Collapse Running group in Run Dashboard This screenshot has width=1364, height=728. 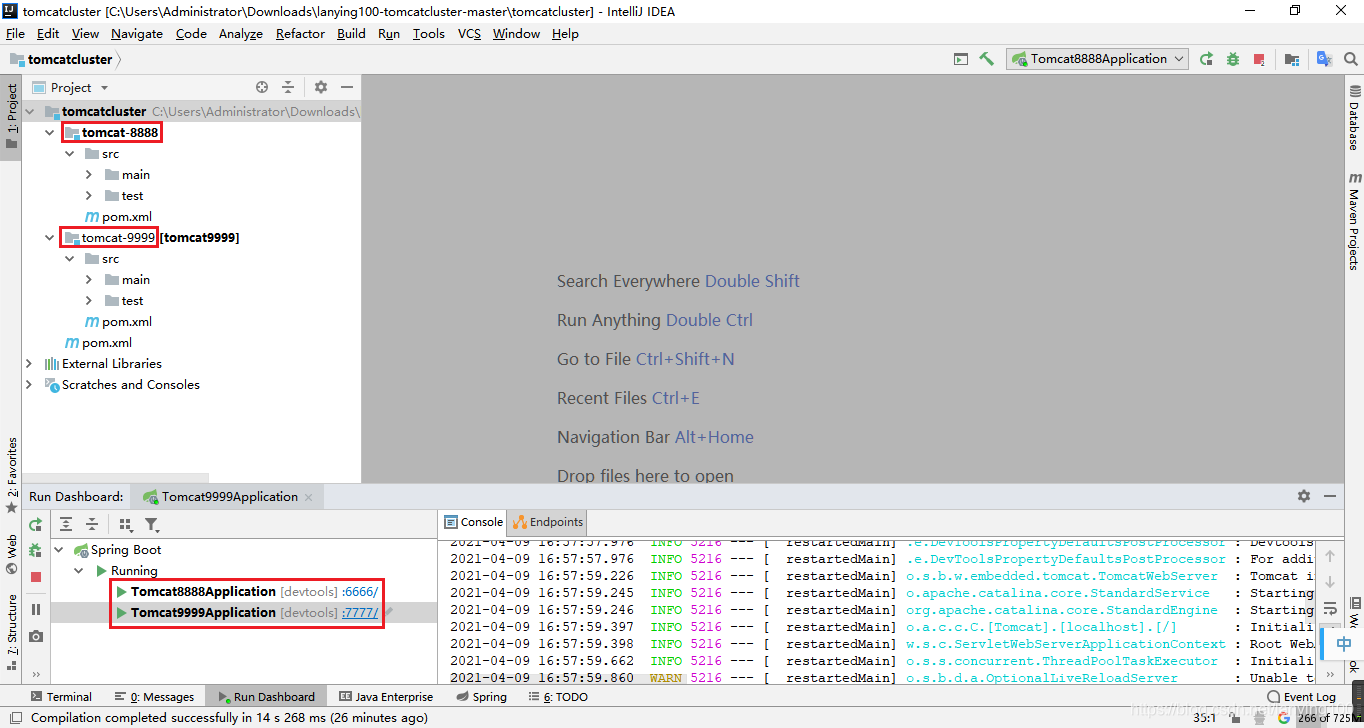point(80,570)
